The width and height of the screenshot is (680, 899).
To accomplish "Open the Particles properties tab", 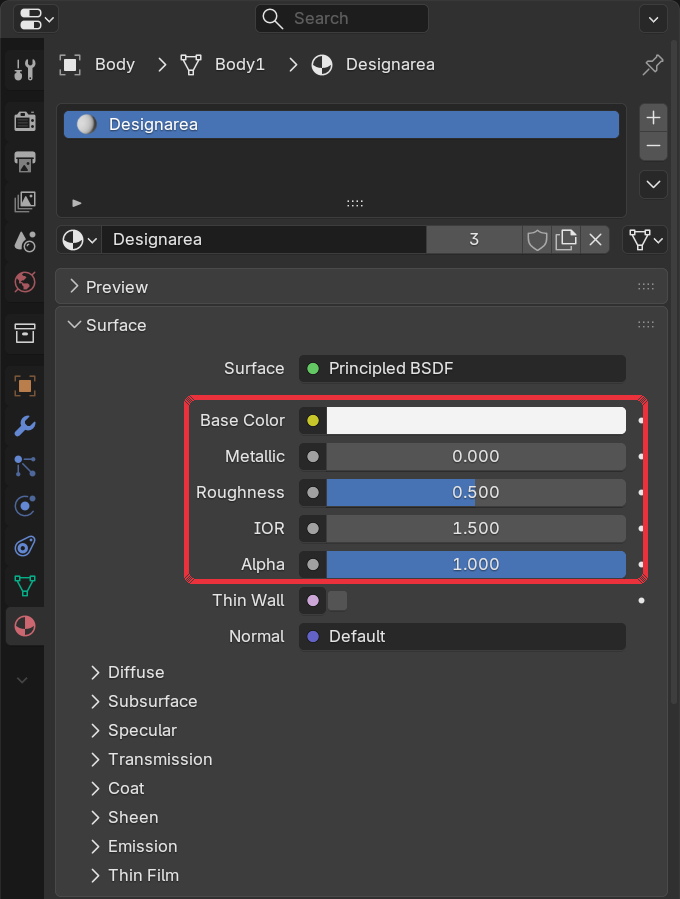I will pyautogui.click(x=25, y=466).
